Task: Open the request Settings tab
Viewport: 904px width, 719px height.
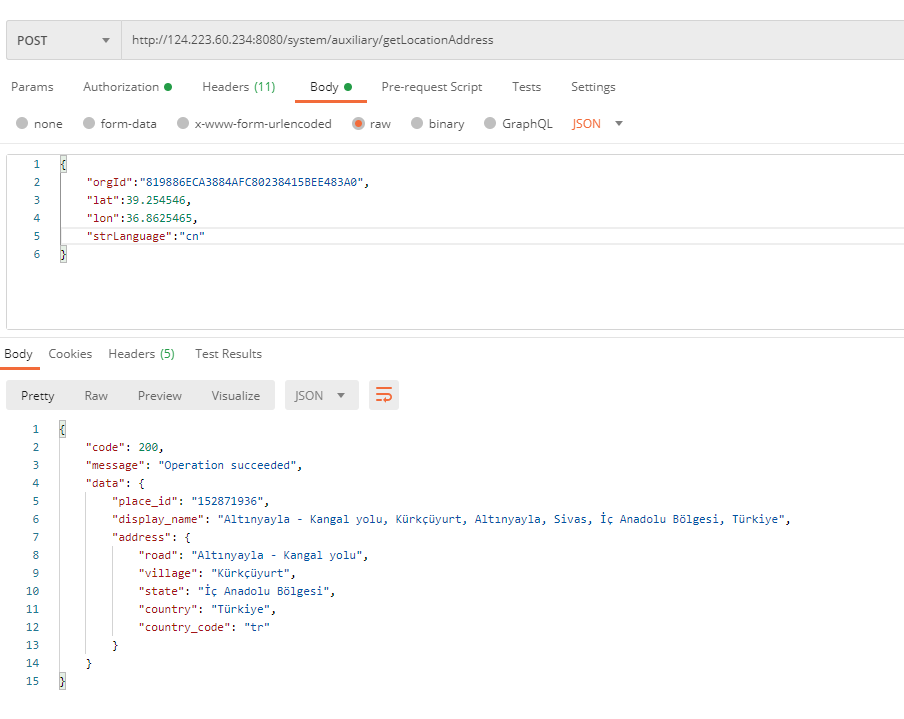Action: pos(593,87)
